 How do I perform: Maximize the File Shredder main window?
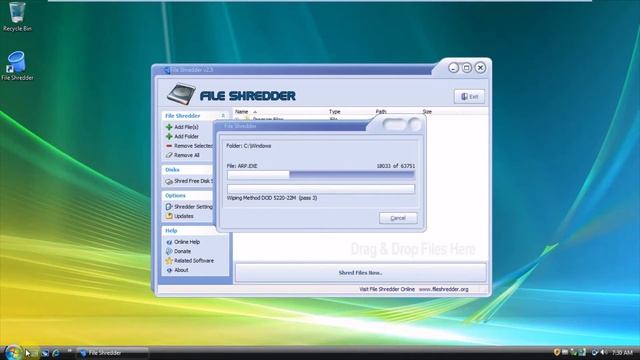pyautogui.click(x=467, y=68)
